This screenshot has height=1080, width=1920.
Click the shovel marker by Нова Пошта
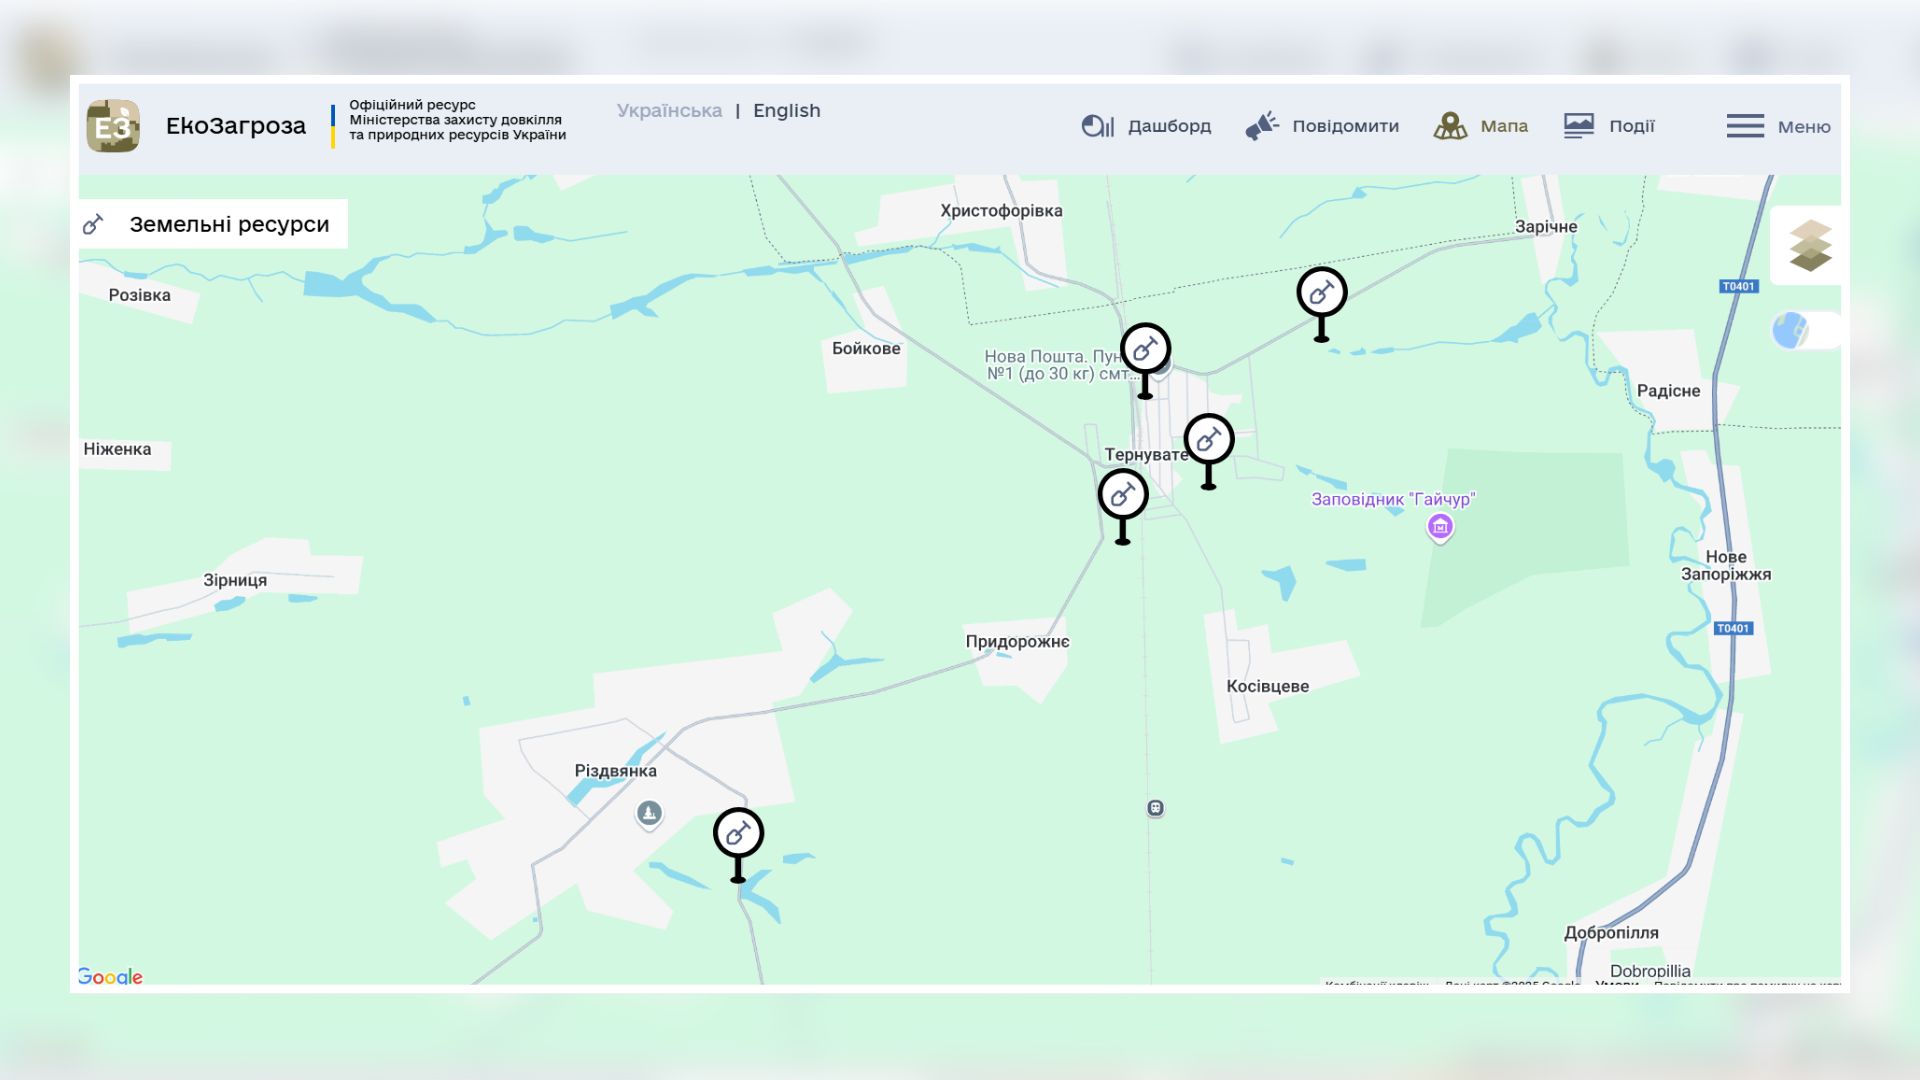click(x=1145, y=349)
